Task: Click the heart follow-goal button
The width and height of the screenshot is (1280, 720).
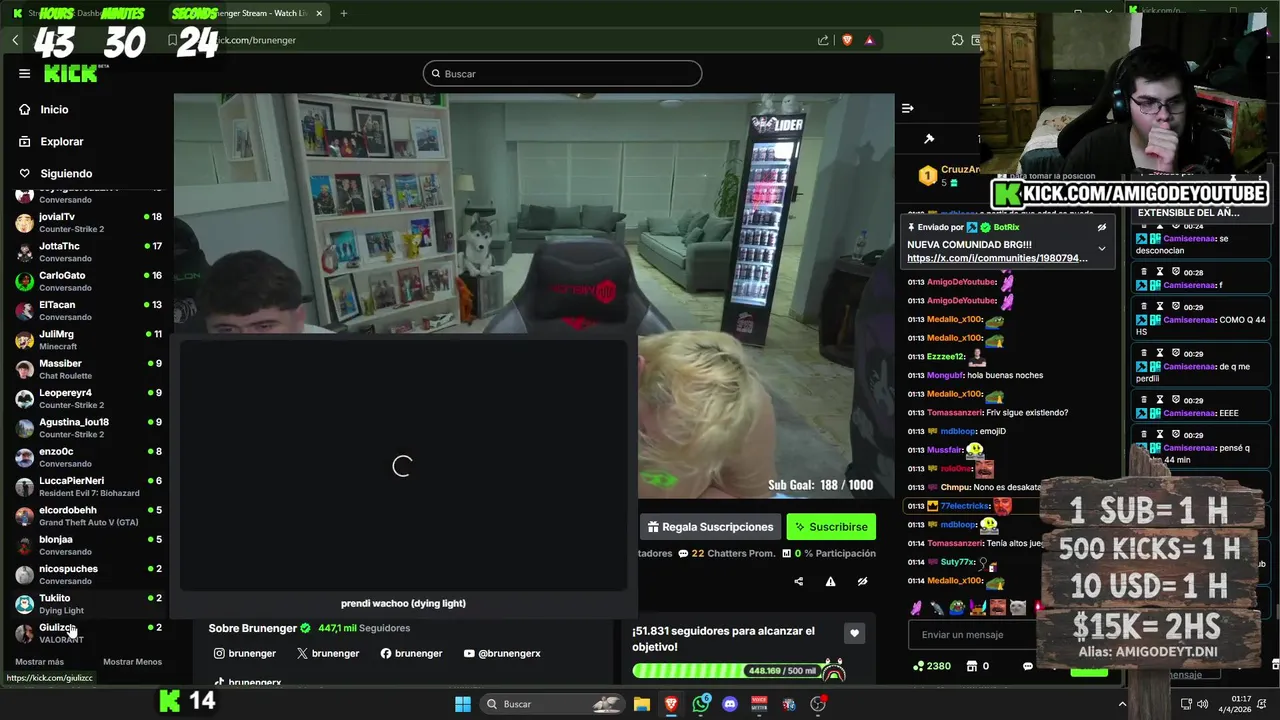Action: click(x=854, y=633)
